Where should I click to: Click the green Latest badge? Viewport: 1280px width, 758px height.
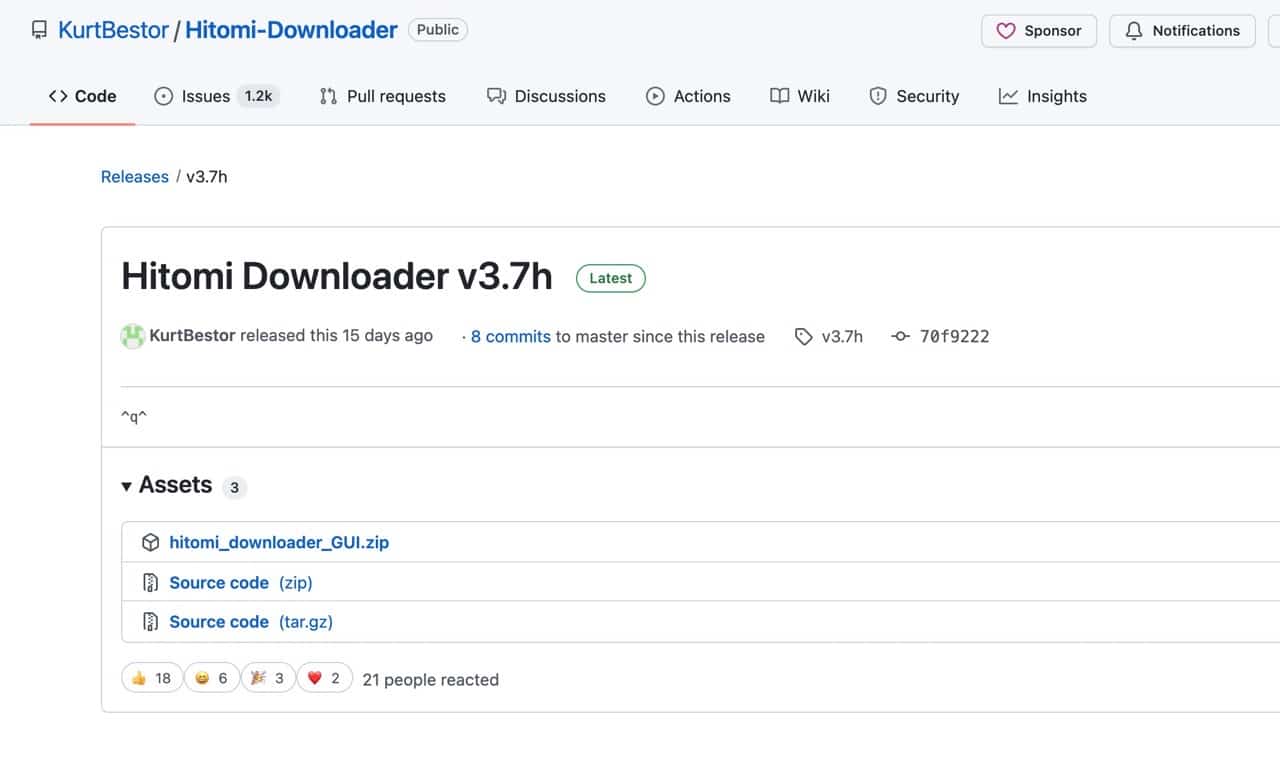tap(611, 278)
